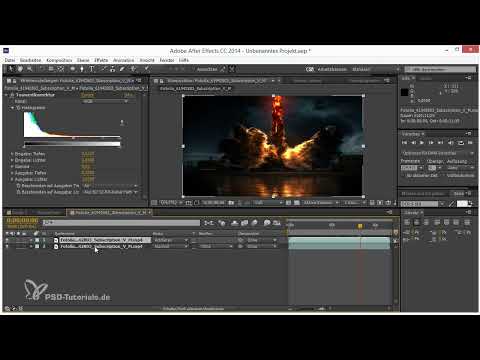The image size is (480, 360).
Task: Open the Animation menu
Action: tap(123, 60)
